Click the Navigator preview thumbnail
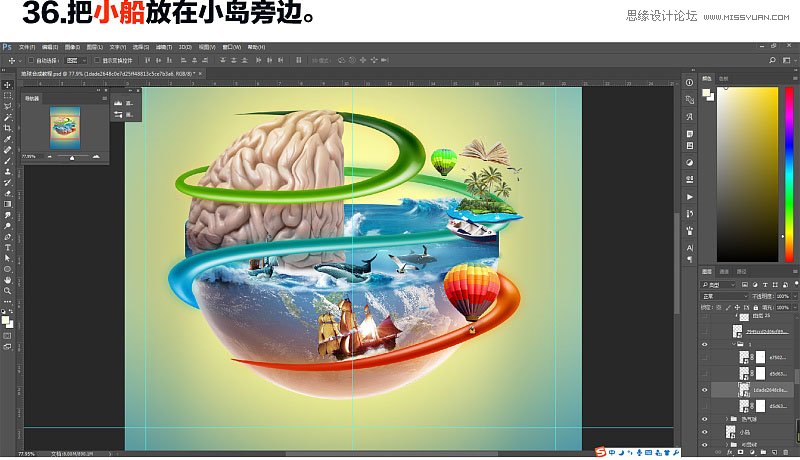 (65, 127)
